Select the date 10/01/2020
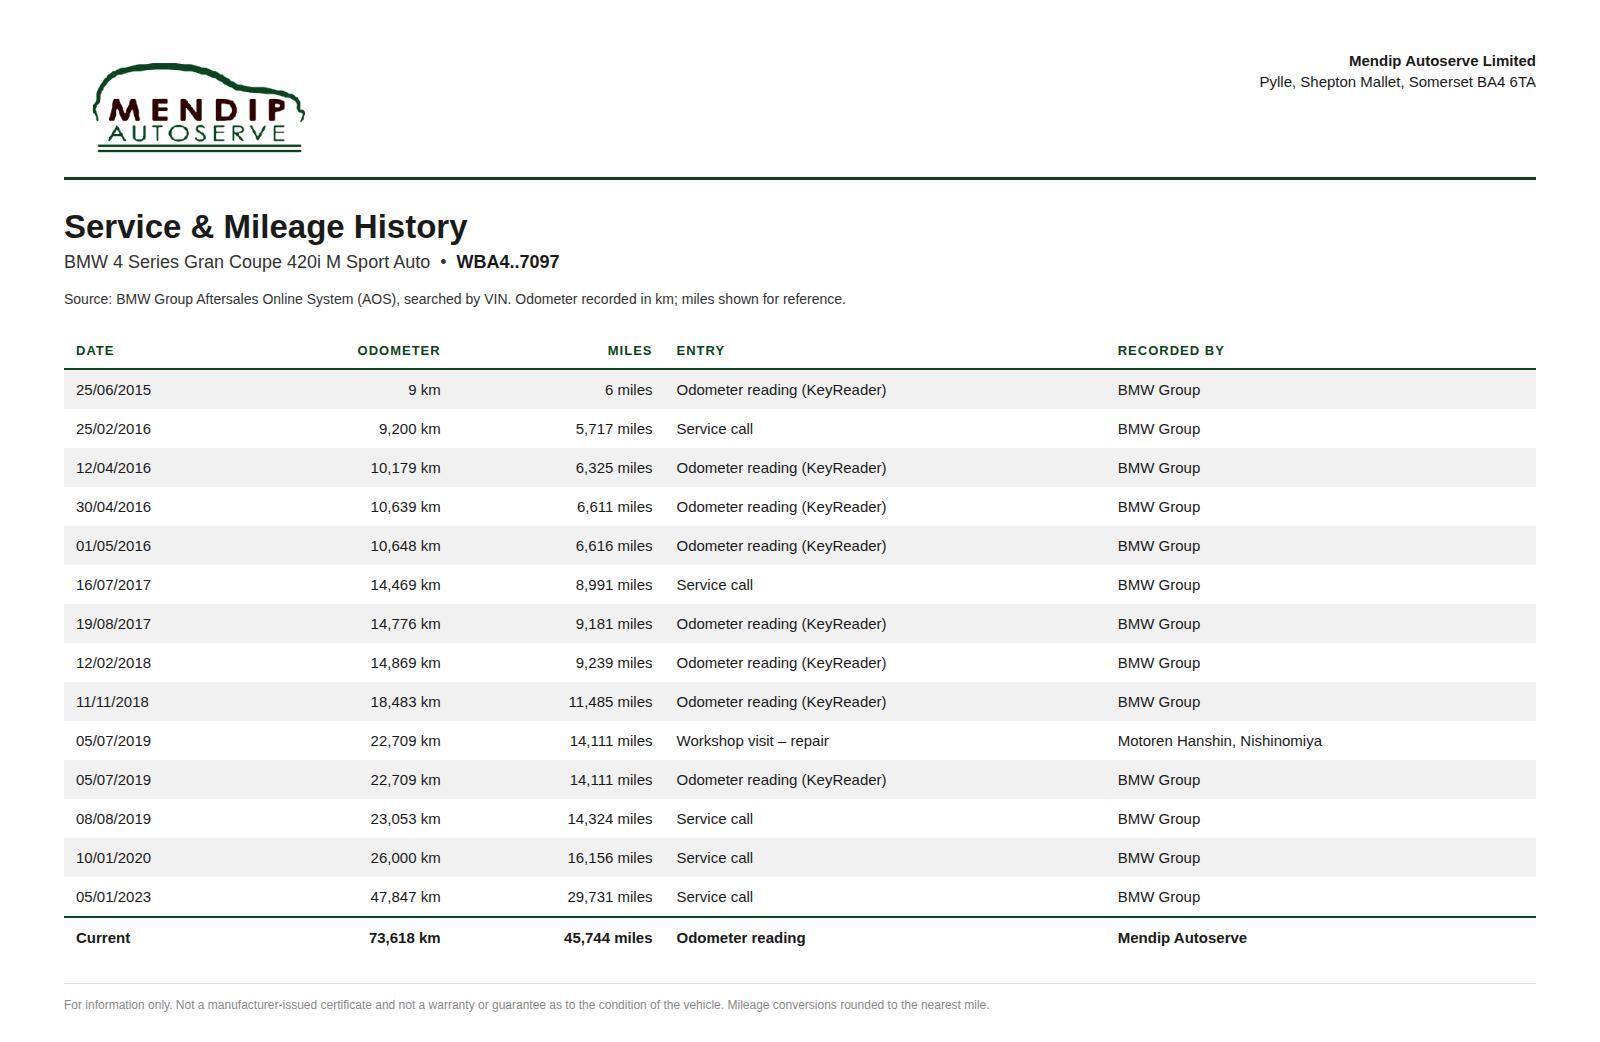Image resolution: width=1600 pixels, height=1042 pixels. click(x=114, y=858)
